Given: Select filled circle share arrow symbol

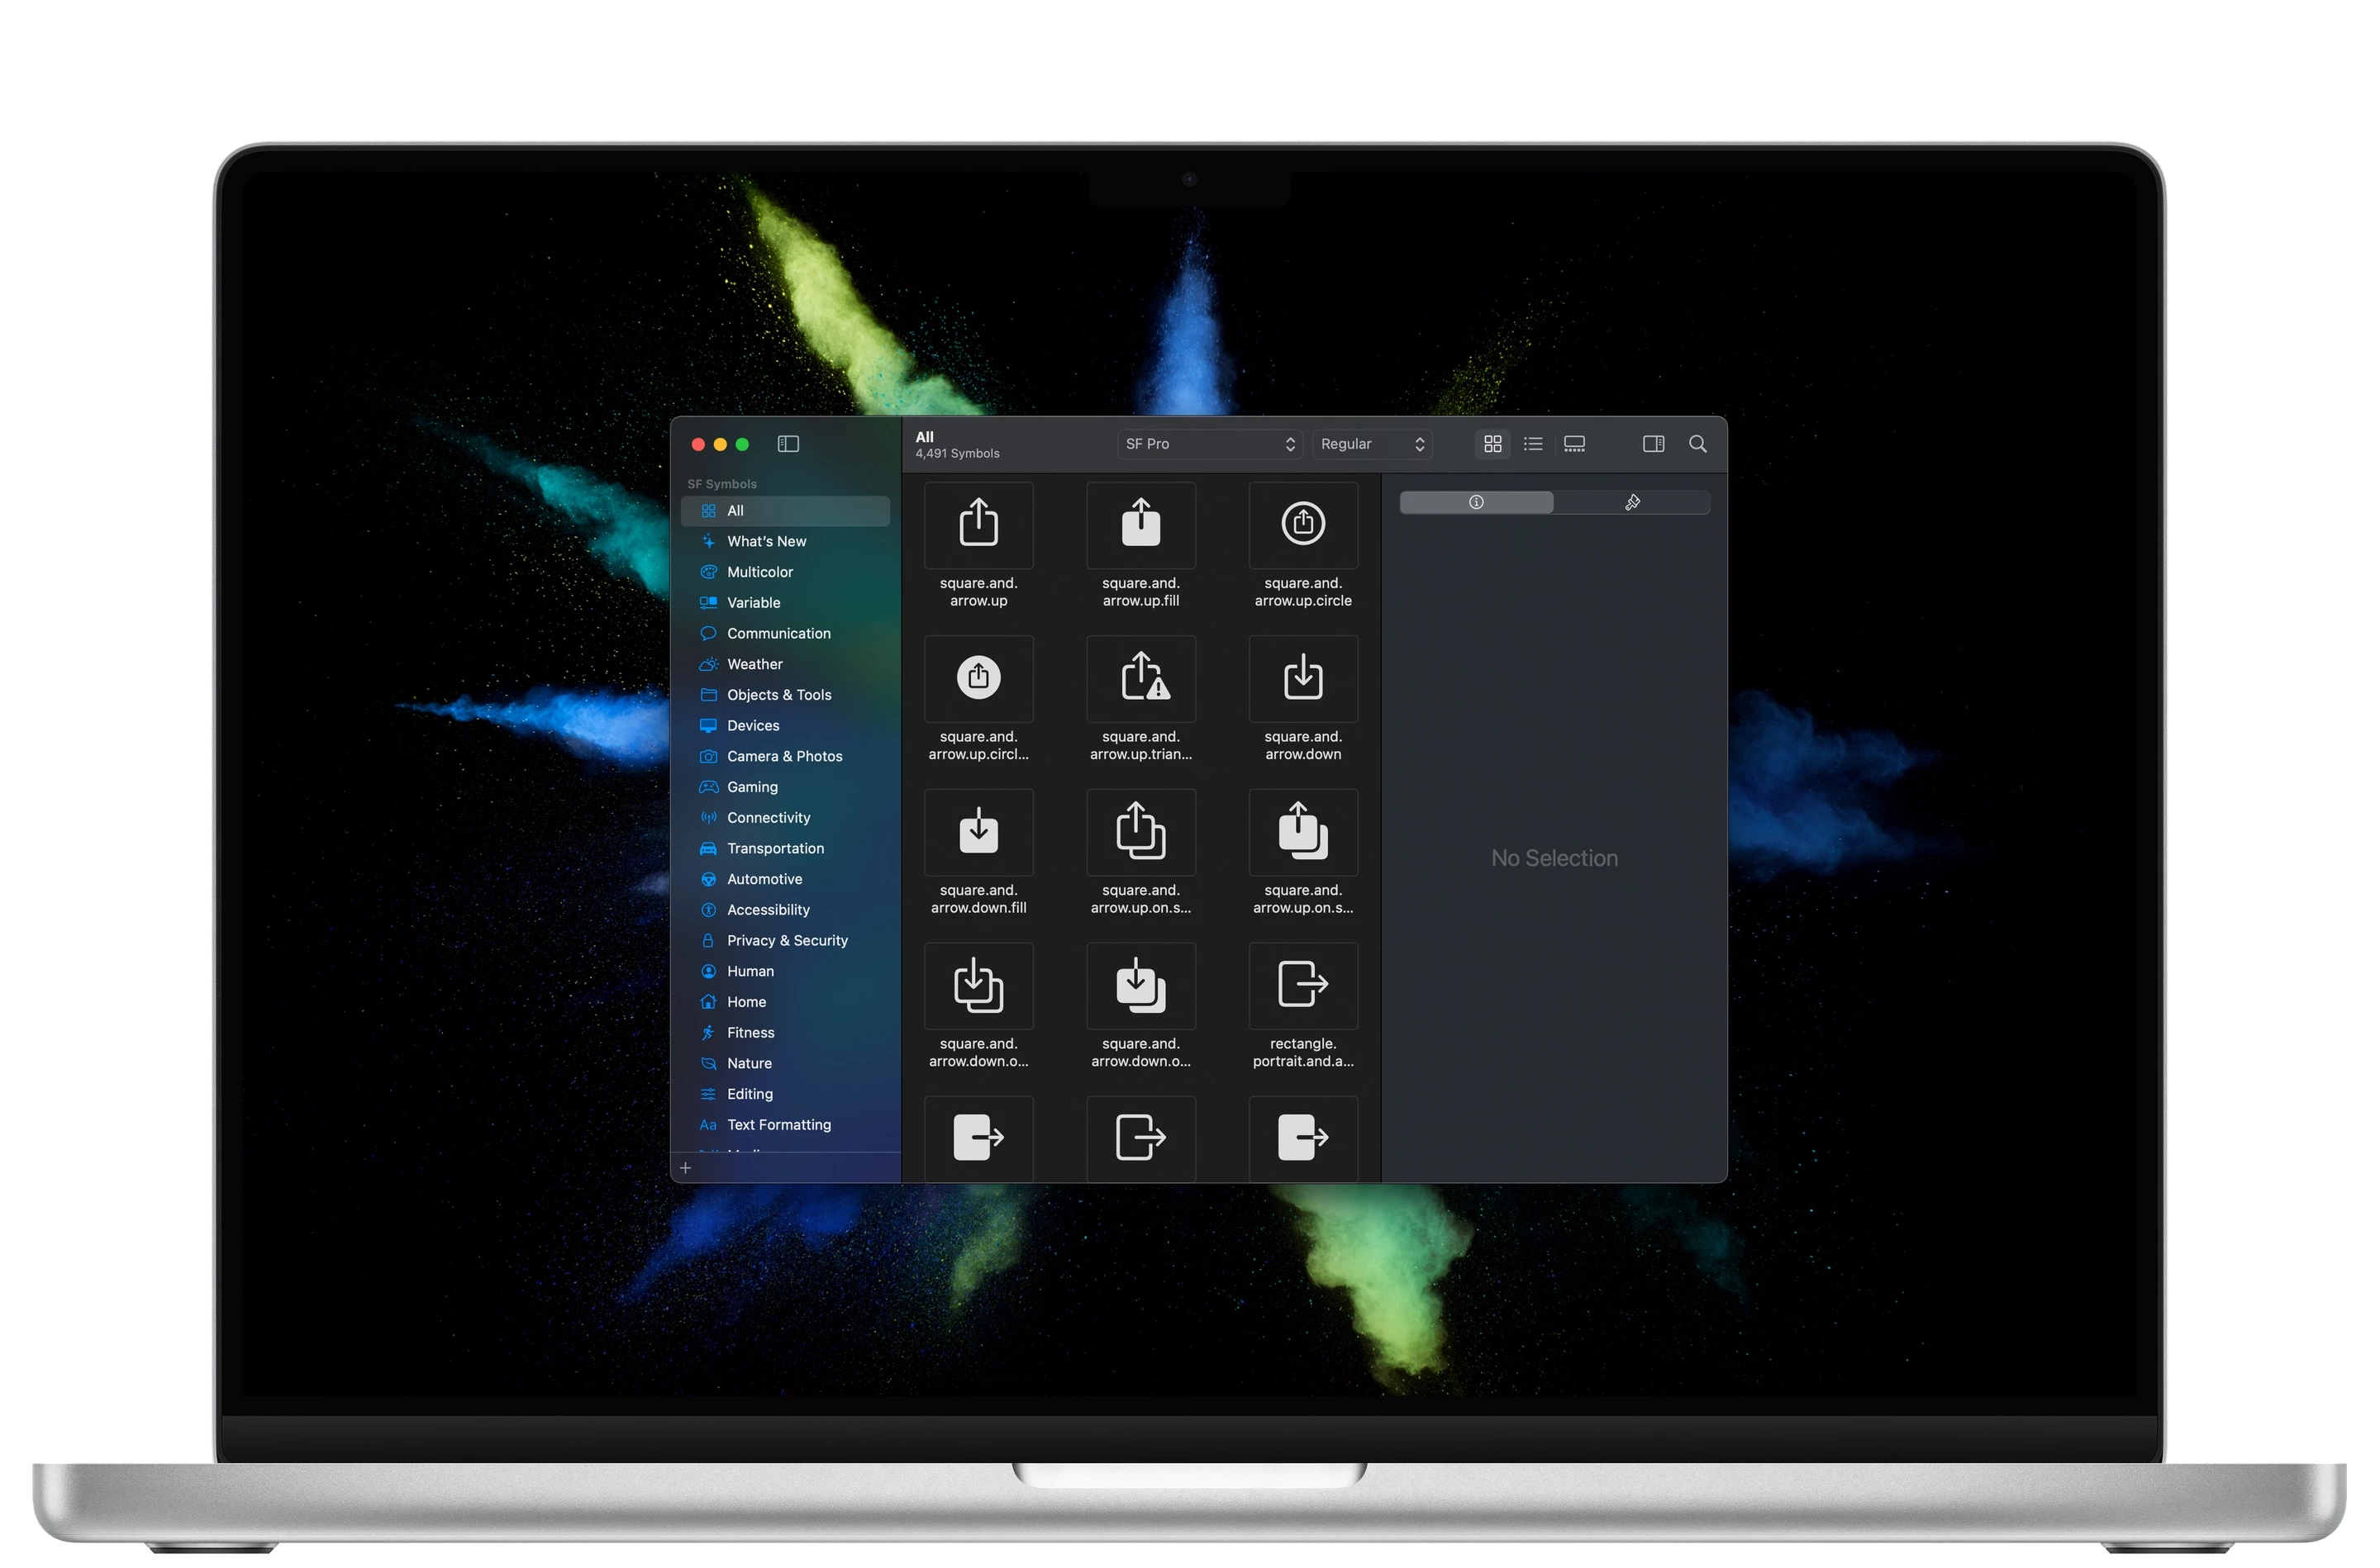Looking at the screenshot, I should tap(978, 679).
